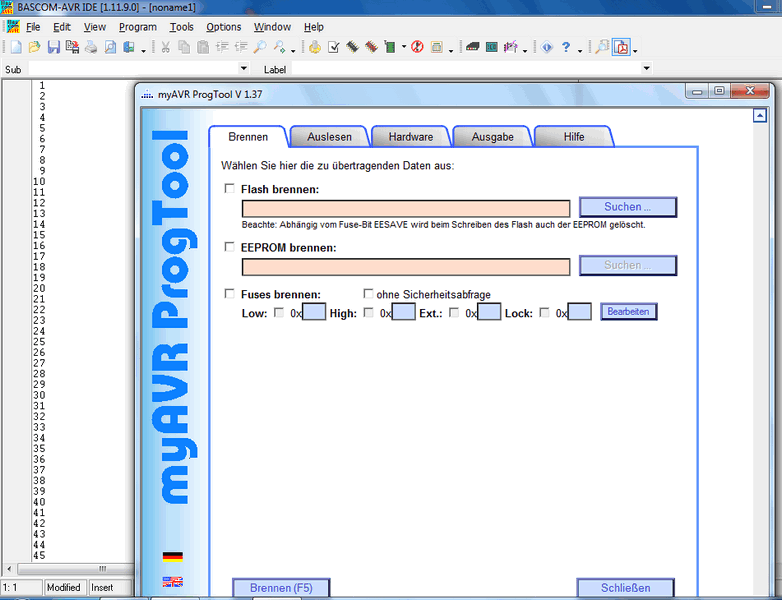Screen dimensions: 782x600
Task: Send to chip green programmer icon
Action: tap(390, 47)
